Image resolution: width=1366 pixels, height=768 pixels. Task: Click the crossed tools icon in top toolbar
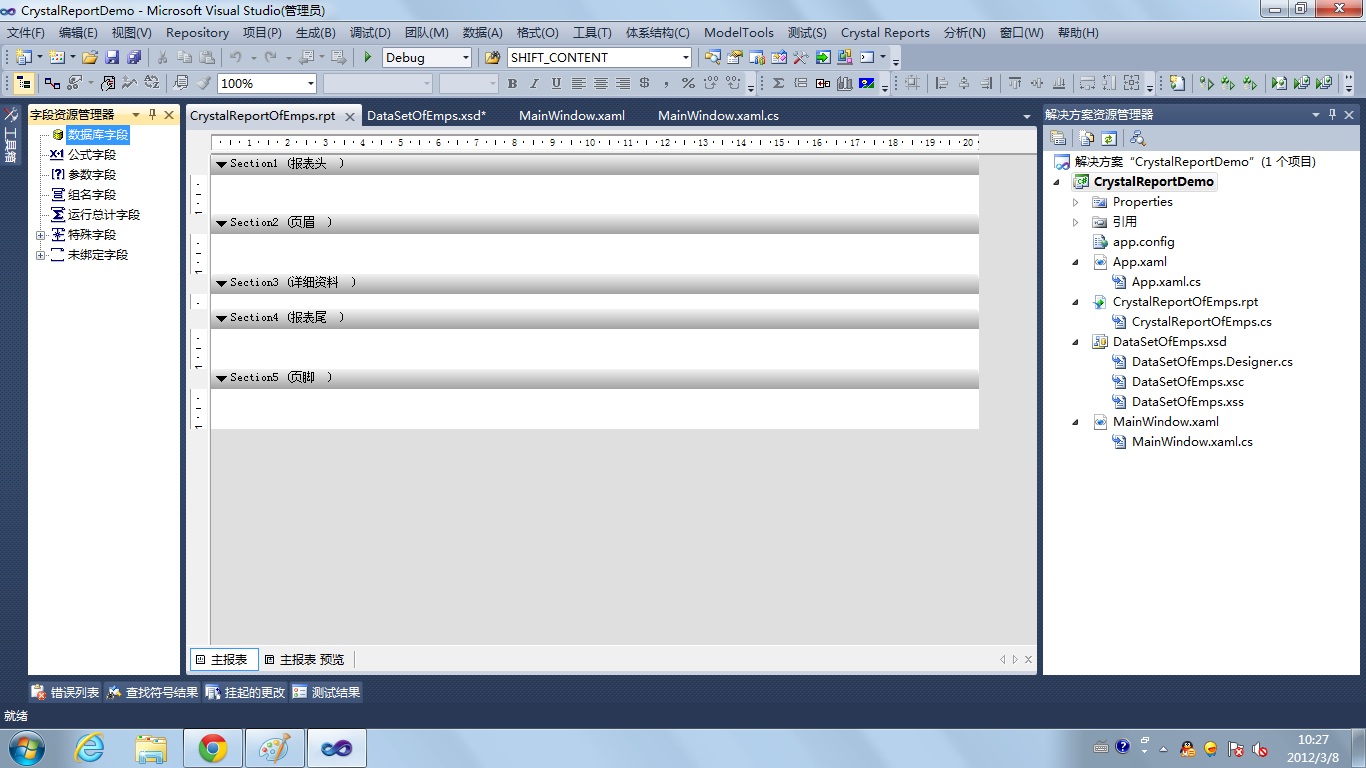point(800,57)
